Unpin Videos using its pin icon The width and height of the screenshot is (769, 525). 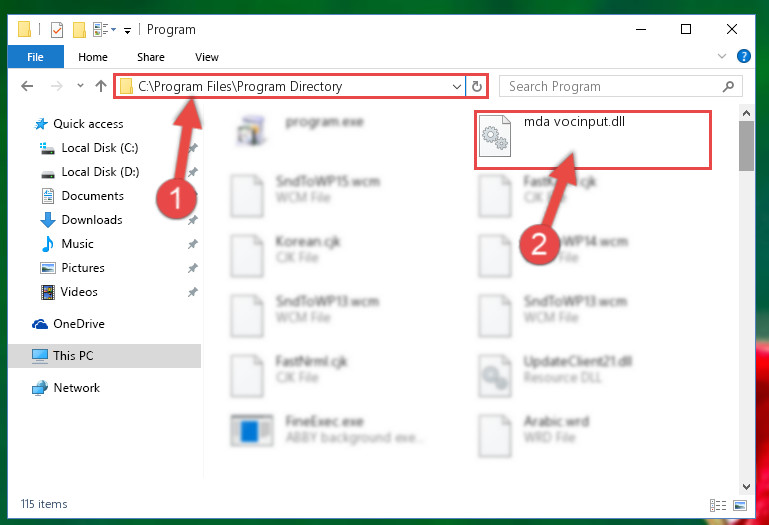point(193,292)
